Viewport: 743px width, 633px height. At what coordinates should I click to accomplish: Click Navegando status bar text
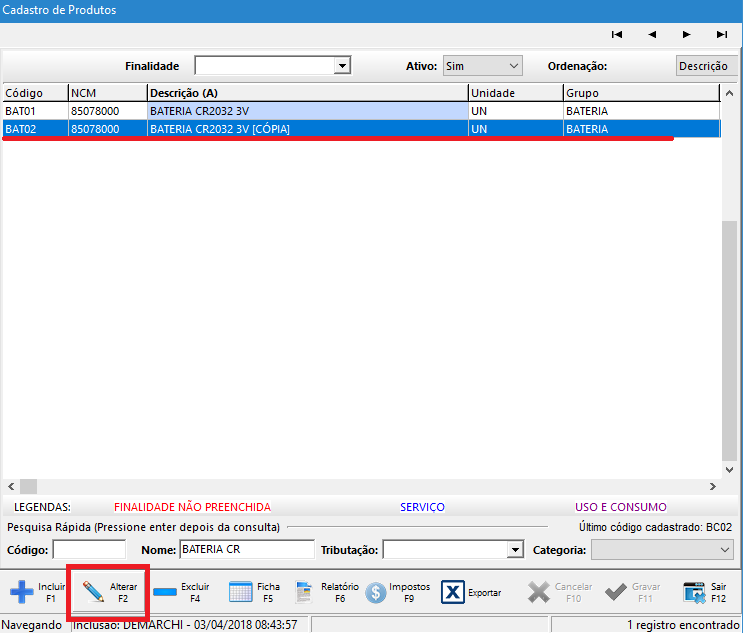(32, 625)
